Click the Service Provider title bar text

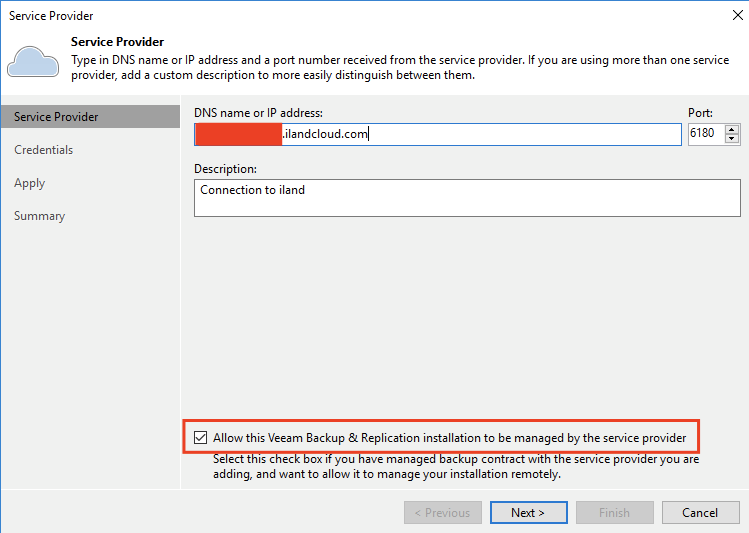tap(52, 15)
